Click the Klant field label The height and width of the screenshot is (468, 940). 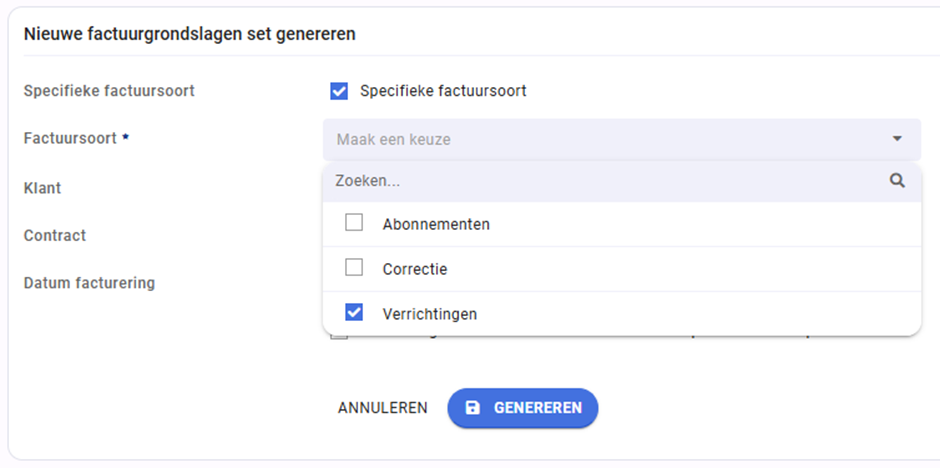click(x=42, y=187)
